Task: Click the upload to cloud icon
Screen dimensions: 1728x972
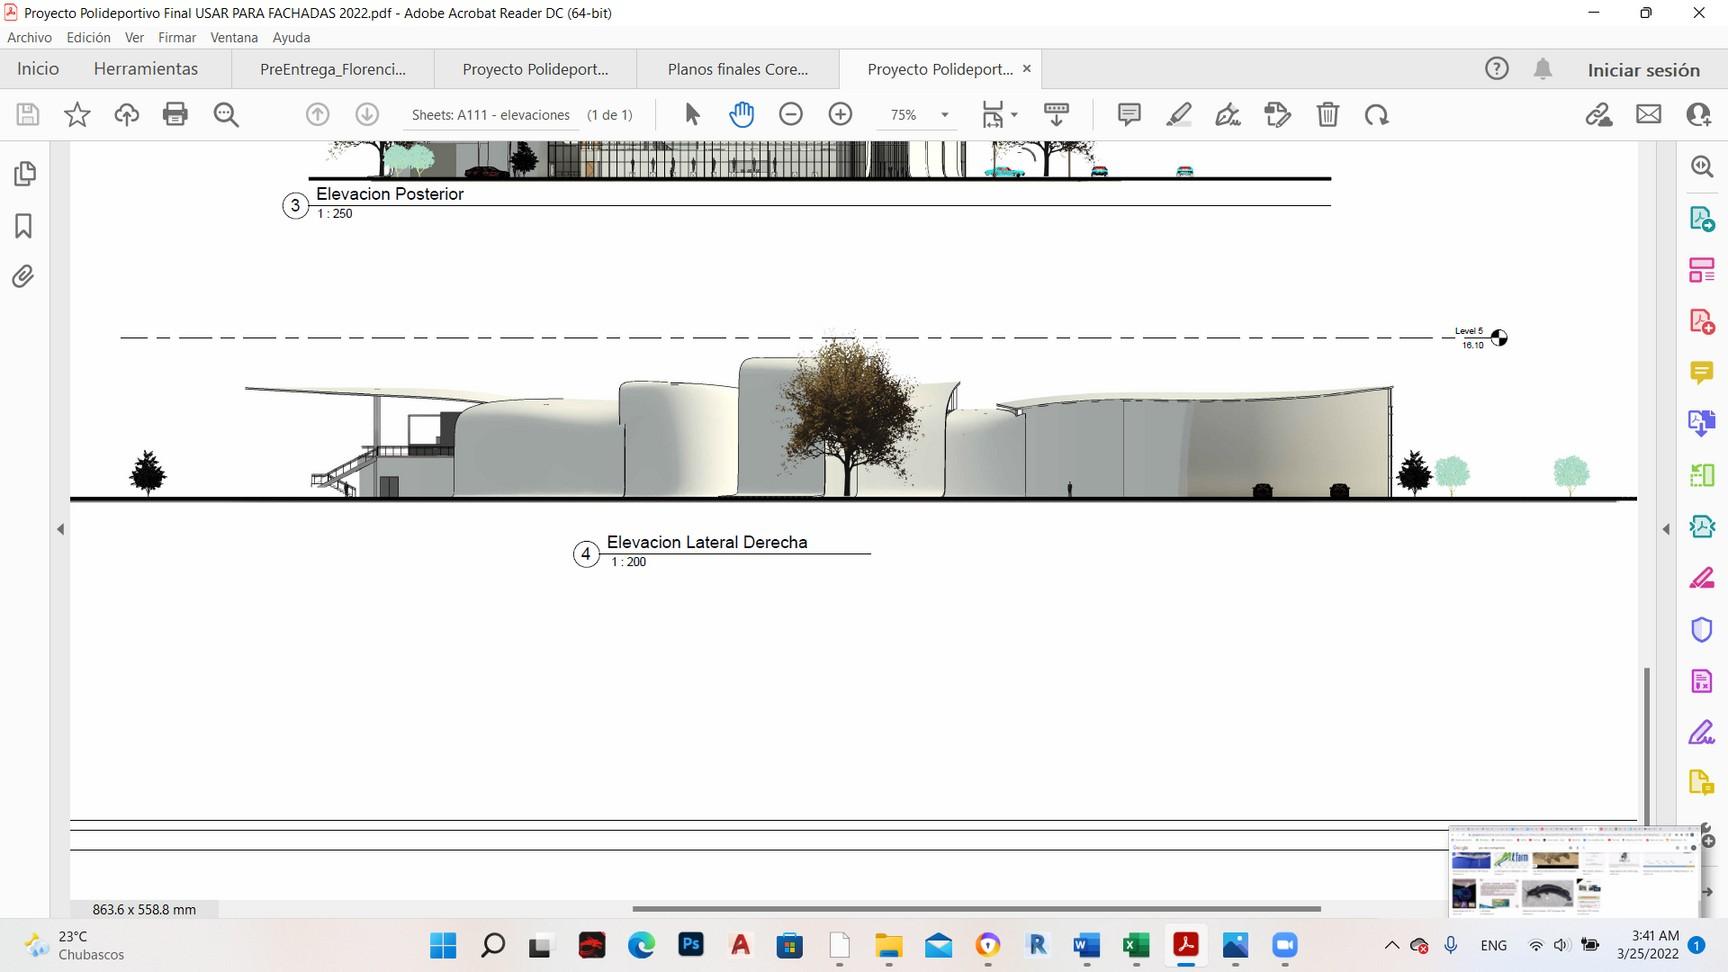Action: coord(126,115)
